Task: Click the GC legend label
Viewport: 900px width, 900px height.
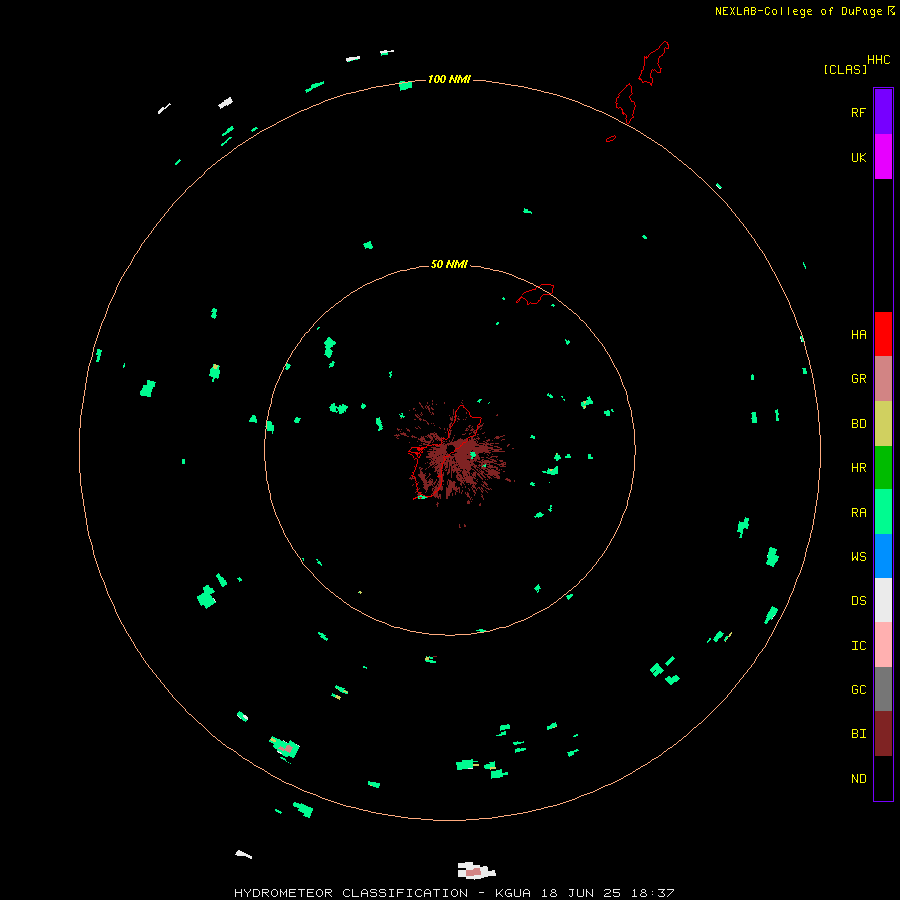Action: pos(858,689)
